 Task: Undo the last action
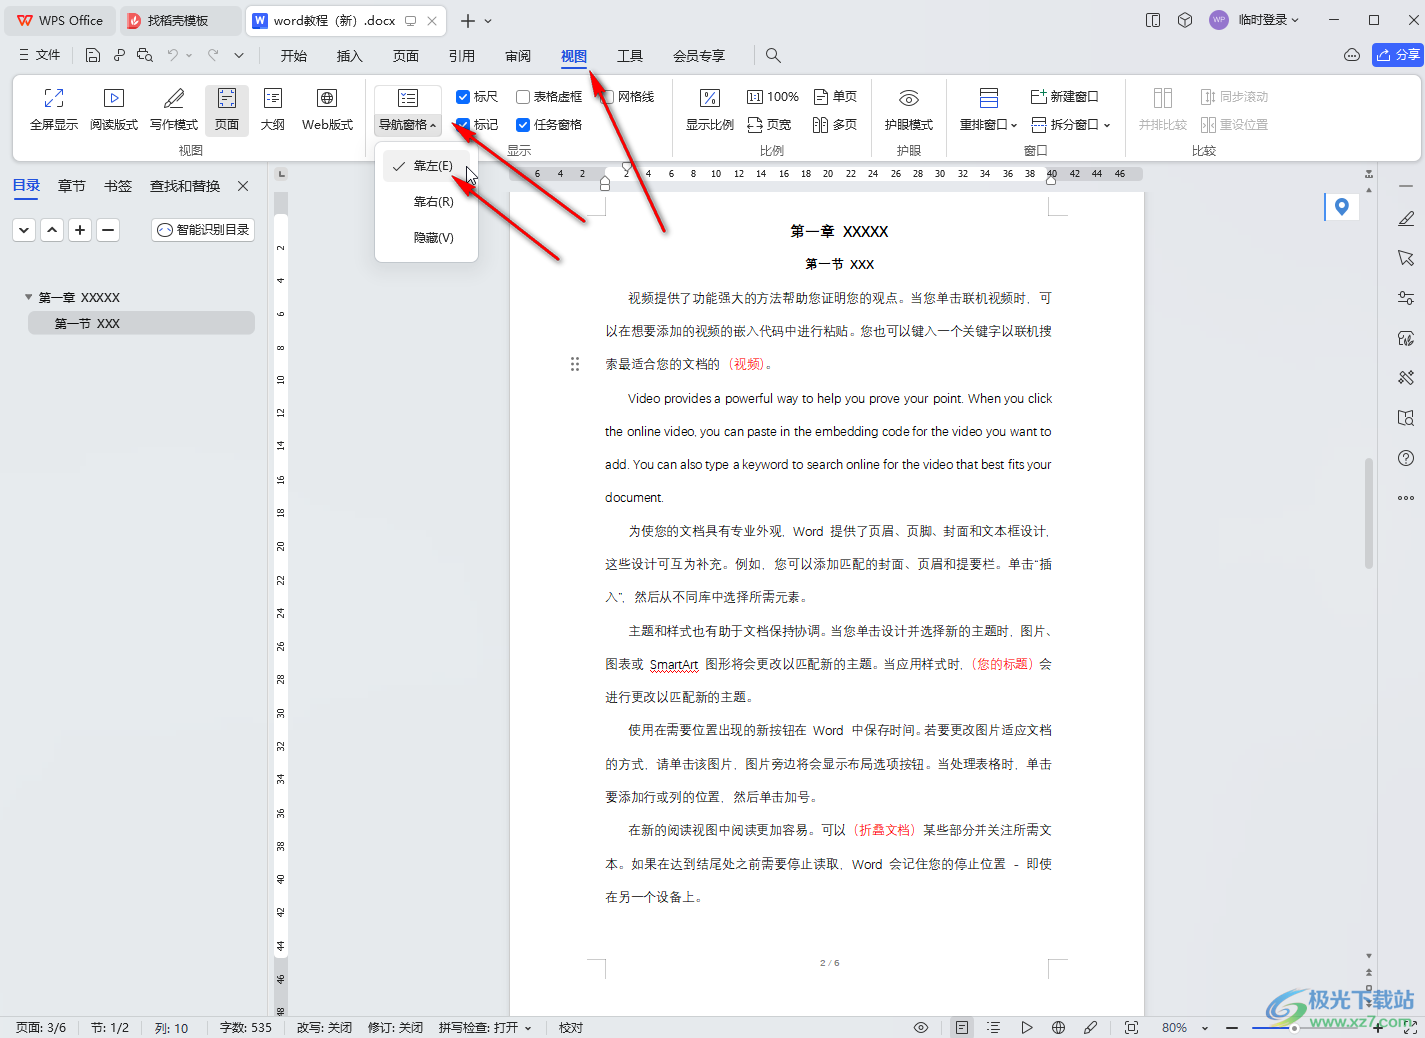(173, 55)
